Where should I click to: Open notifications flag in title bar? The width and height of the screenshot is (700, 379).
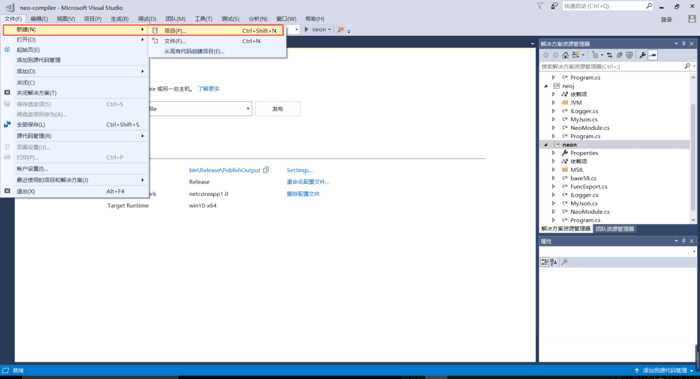[x=540, y=6]
